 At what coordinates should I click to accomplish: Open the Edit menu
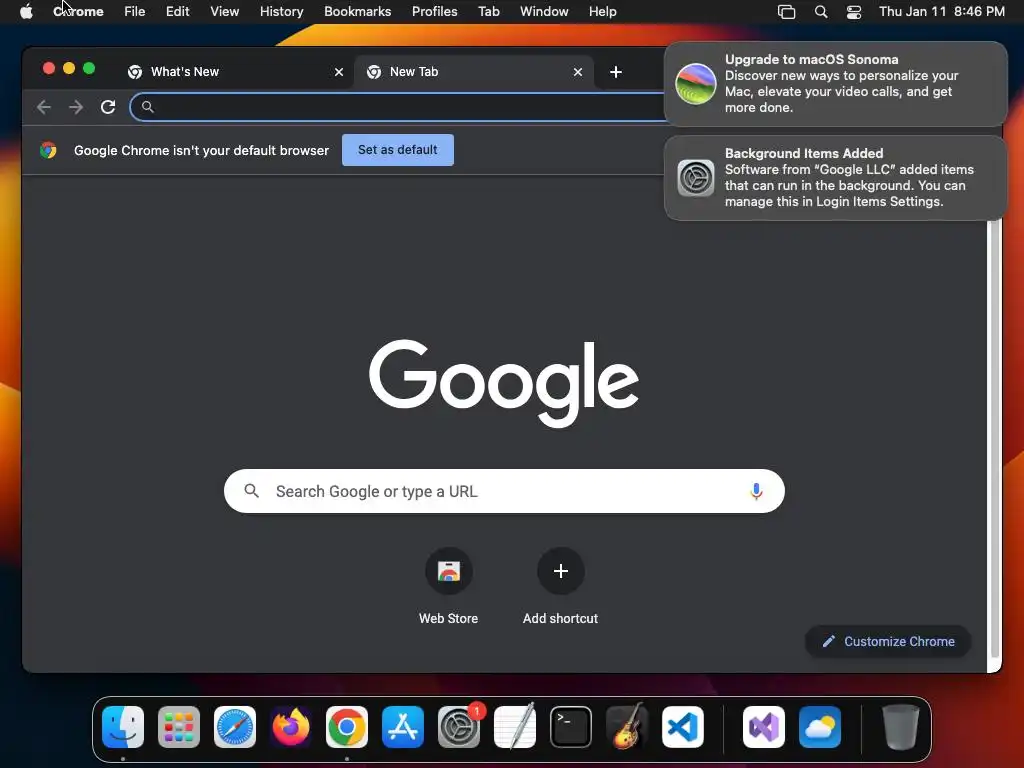pyautogui.click(x=178, y=12)
